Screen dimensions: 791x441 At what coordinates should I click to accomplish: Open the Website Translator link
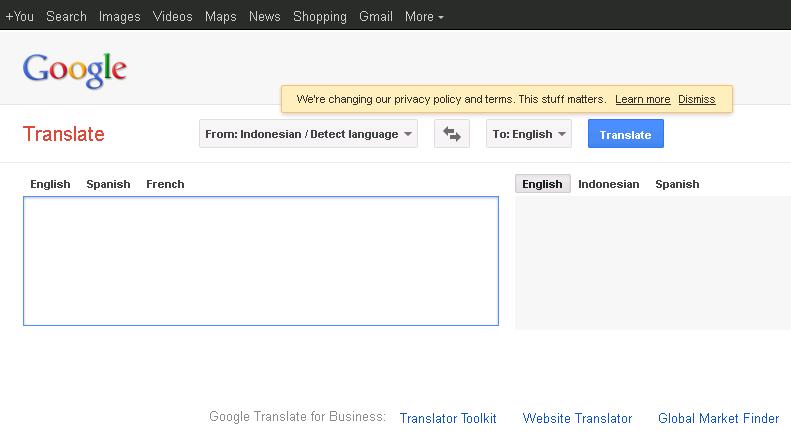click(577, 418)
